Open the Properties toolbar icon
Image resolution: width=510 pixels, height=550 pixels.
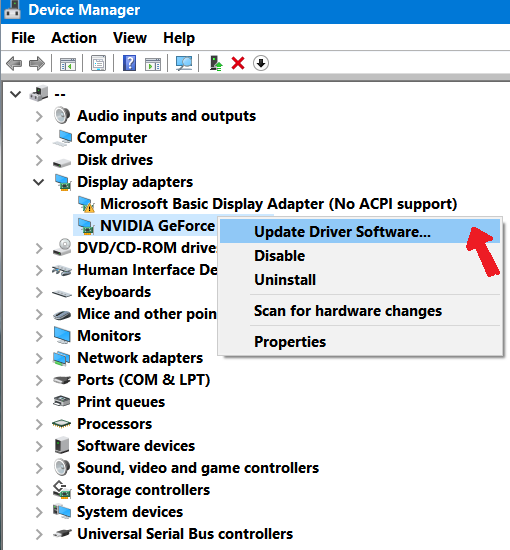point(99,63)
